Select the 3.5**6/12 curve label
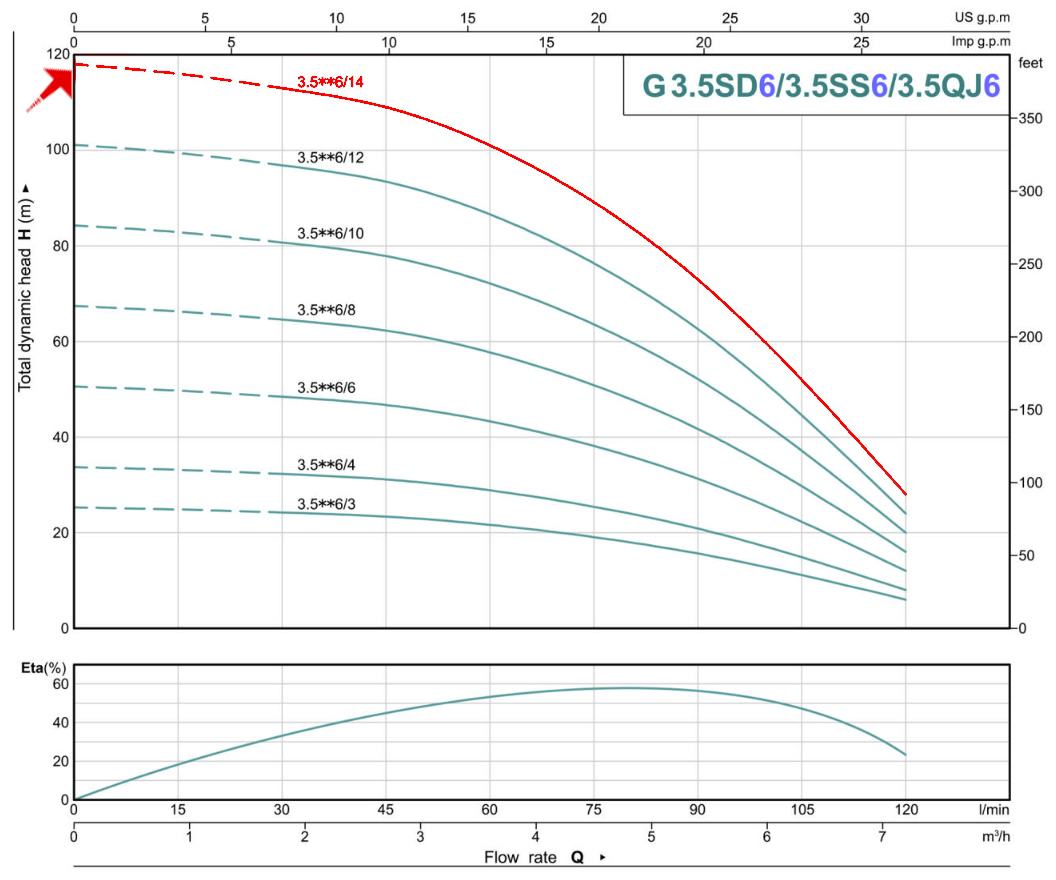 [x=330, y=158]
